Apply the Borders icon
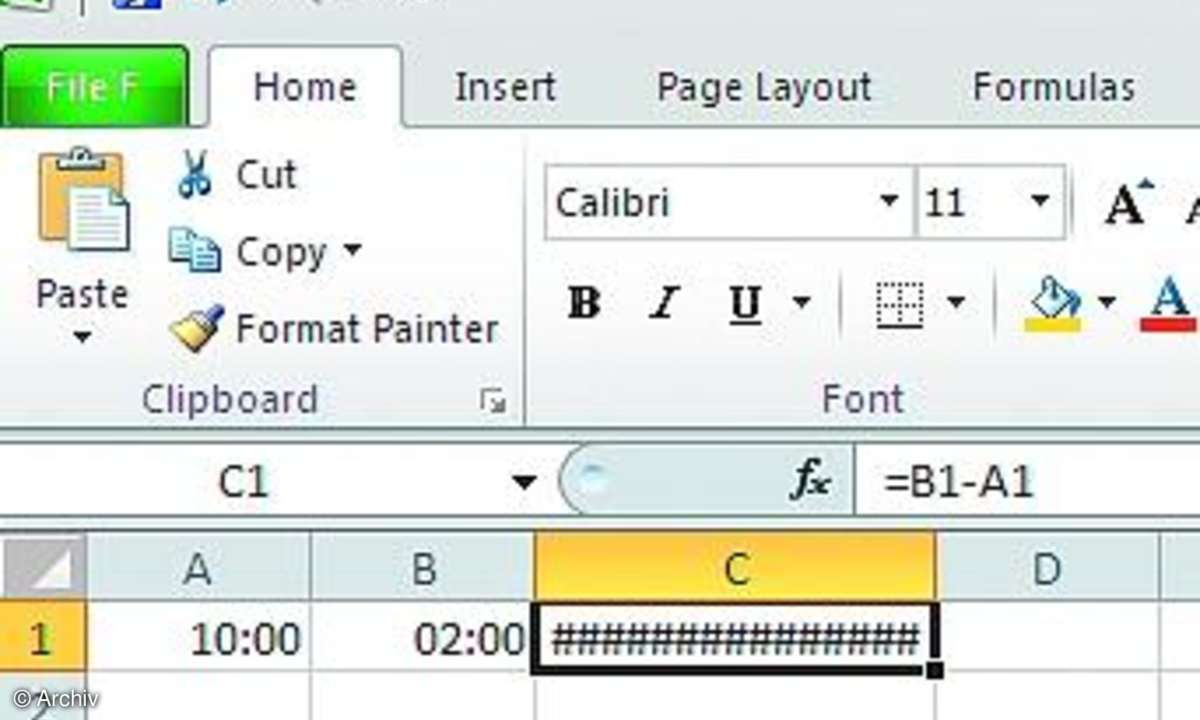1200x720 pixels. (x=899, y=303)
